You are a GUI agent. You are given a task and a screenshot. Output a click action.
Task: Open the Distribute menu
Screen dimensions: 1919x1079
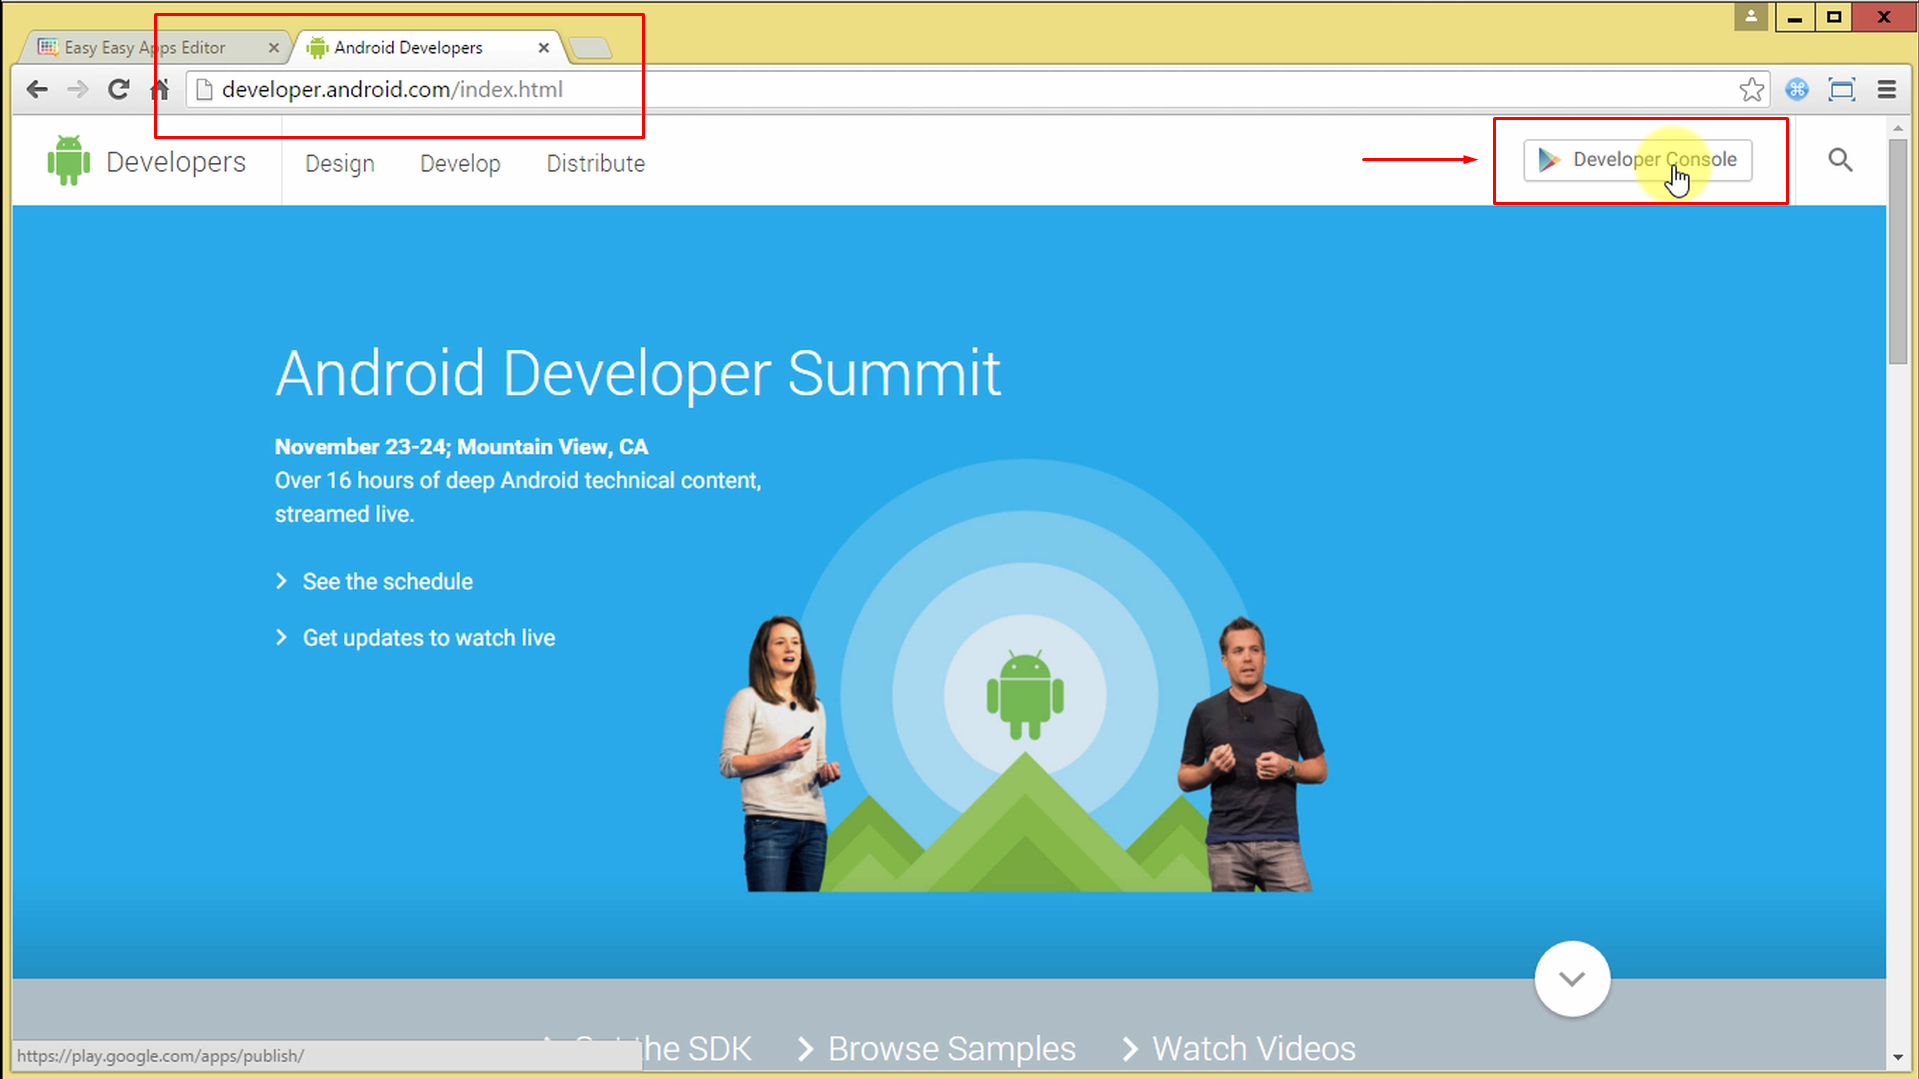click(x=595, y=163)
